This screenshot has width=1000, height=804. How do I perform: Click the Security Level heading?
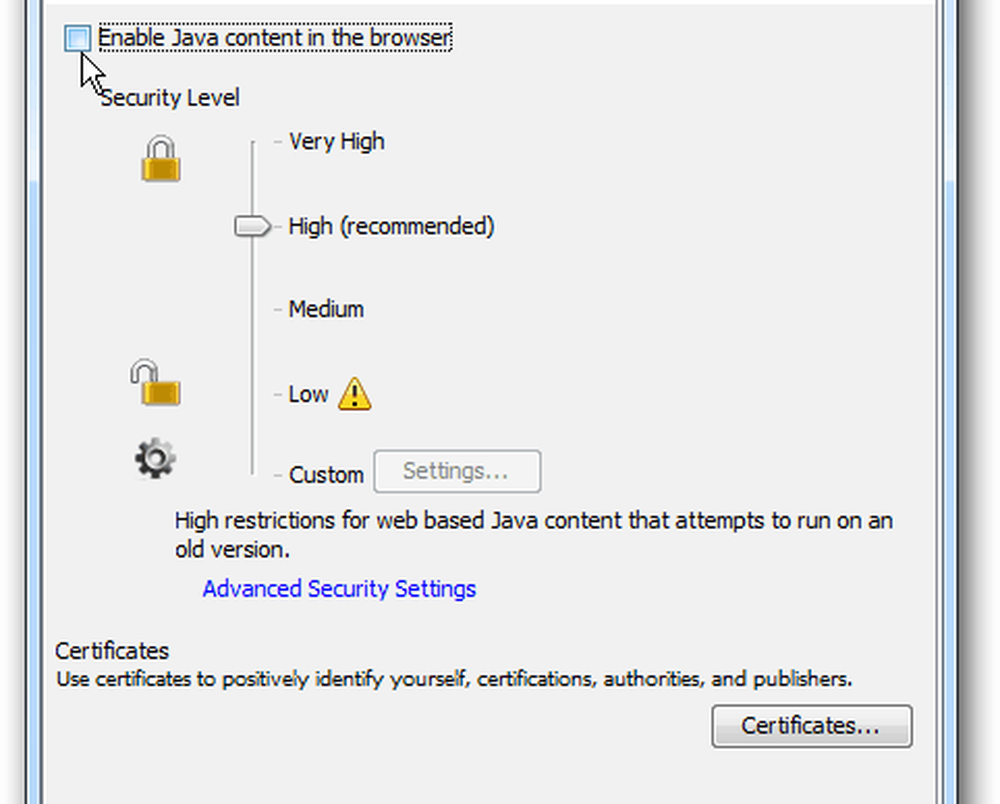click(x=170, y=98)
